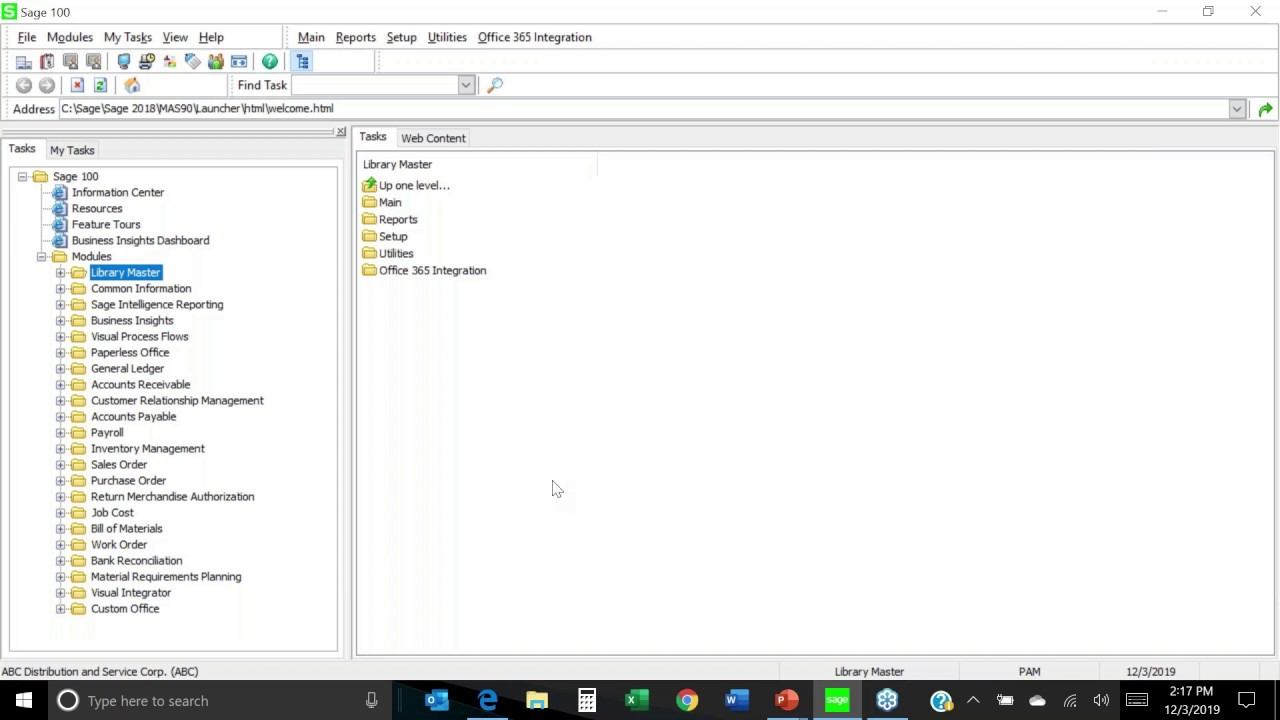Screen dimensions: 1280x720
Task: Select Information Center in the tree
Action: pyautogui.click(x=117, y=192)
